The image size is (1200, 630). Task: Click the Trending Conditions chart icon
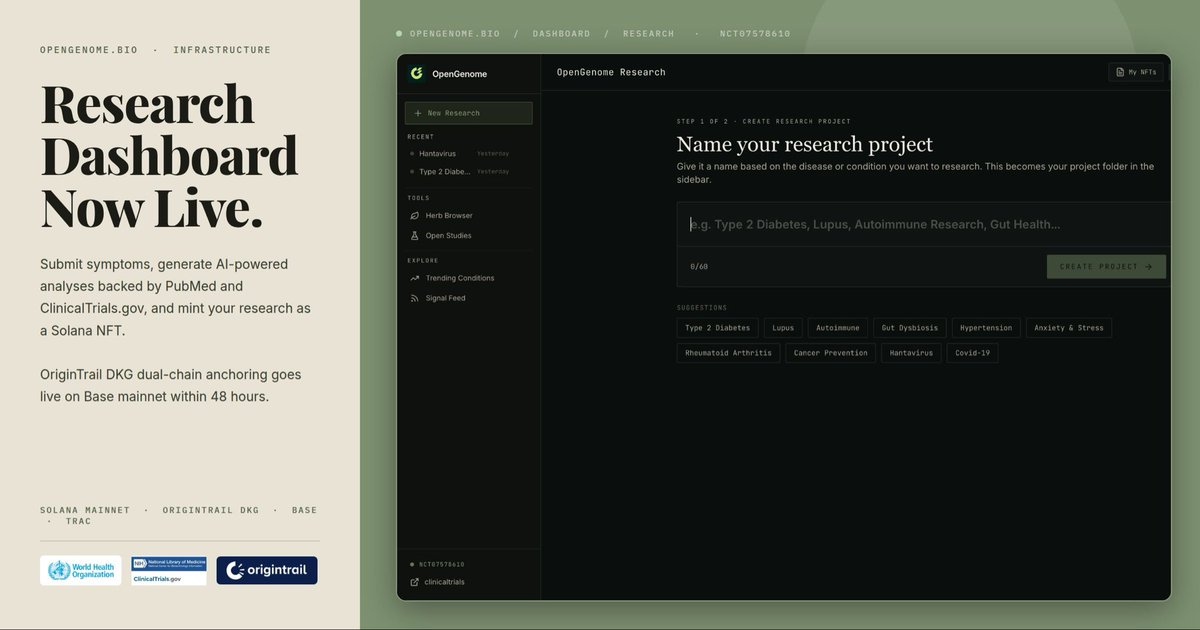[x=415, y=278]
